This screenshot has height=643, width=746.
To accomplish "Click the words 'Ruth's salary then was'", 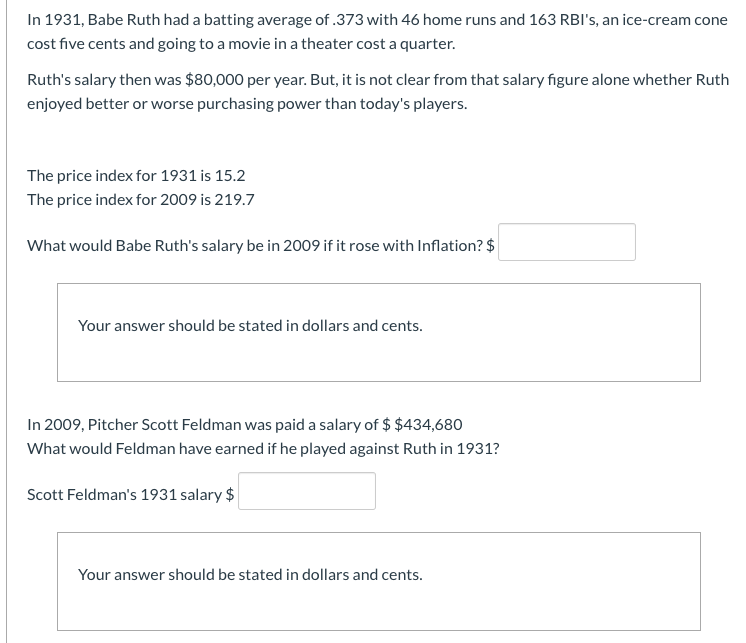I will pos(104,79).
